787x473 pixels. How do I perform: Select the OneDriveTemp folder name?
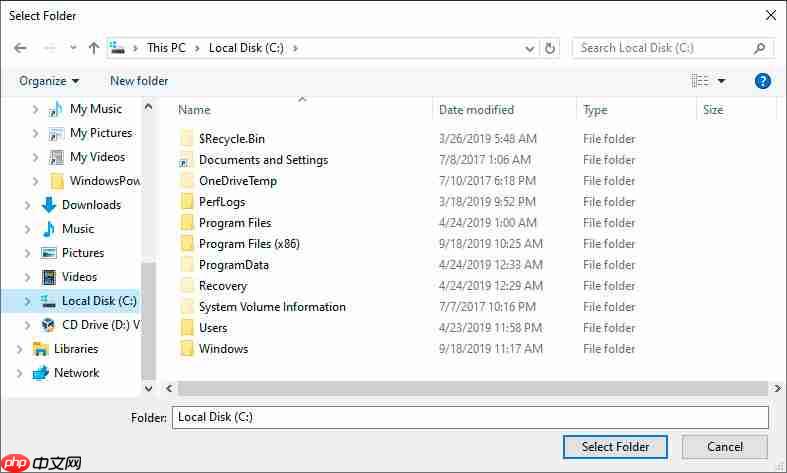[238, 181]
